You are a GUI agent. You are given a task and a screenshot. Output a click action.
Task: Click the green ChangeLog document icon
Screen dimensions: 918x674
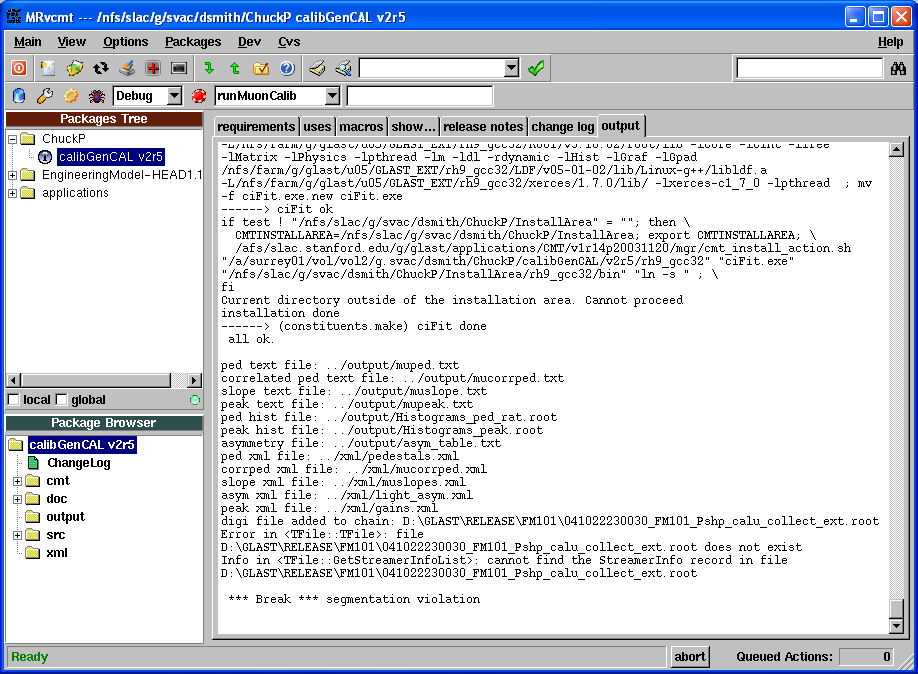33,463
